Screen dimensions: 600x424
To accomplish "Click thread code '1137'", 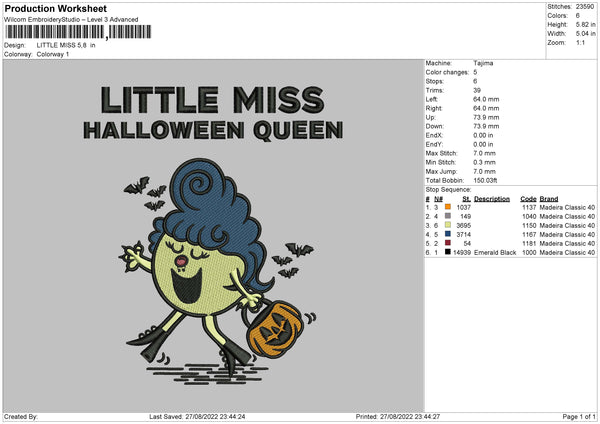I will 529,207.
